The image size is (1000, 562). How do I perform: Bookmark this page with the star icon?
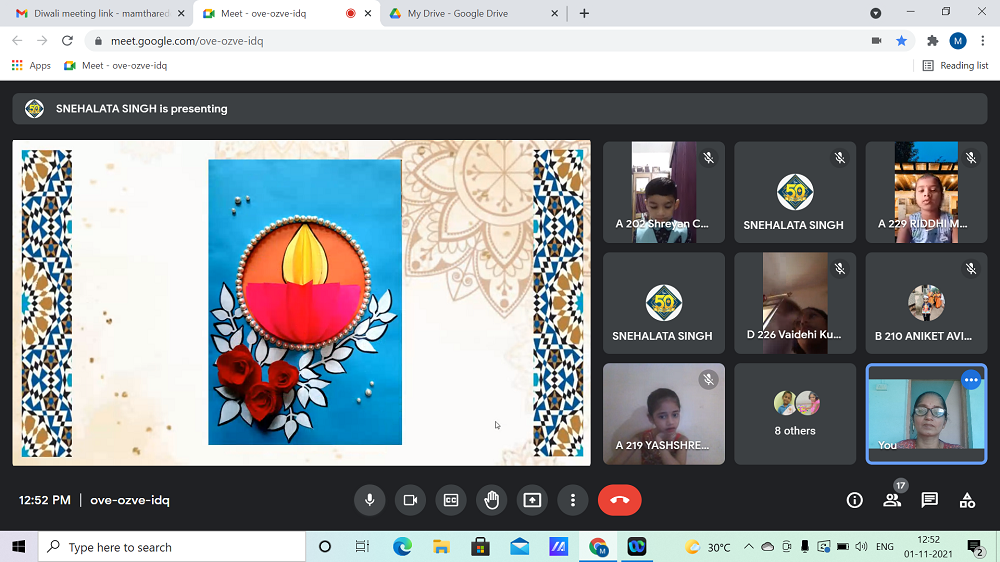901,41
